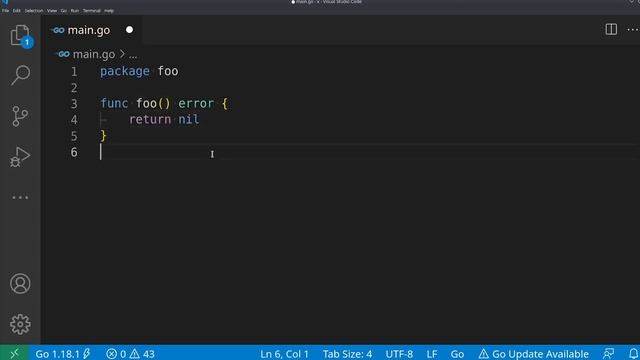This screenshot has height=360, width=640.
Task: Click 'foo' package name on line 1
Action: click(168, 71)
